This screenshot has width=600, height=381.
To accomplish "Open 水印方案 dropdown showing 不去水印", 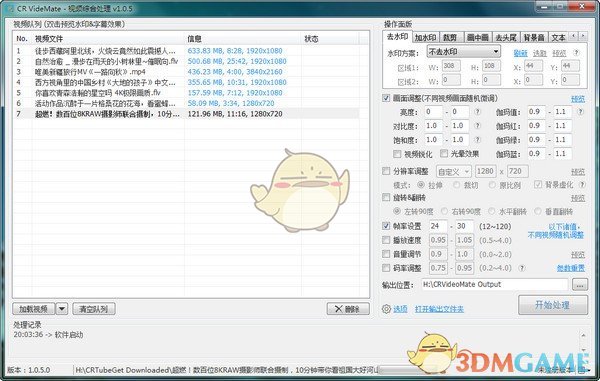I will [463, 52].
